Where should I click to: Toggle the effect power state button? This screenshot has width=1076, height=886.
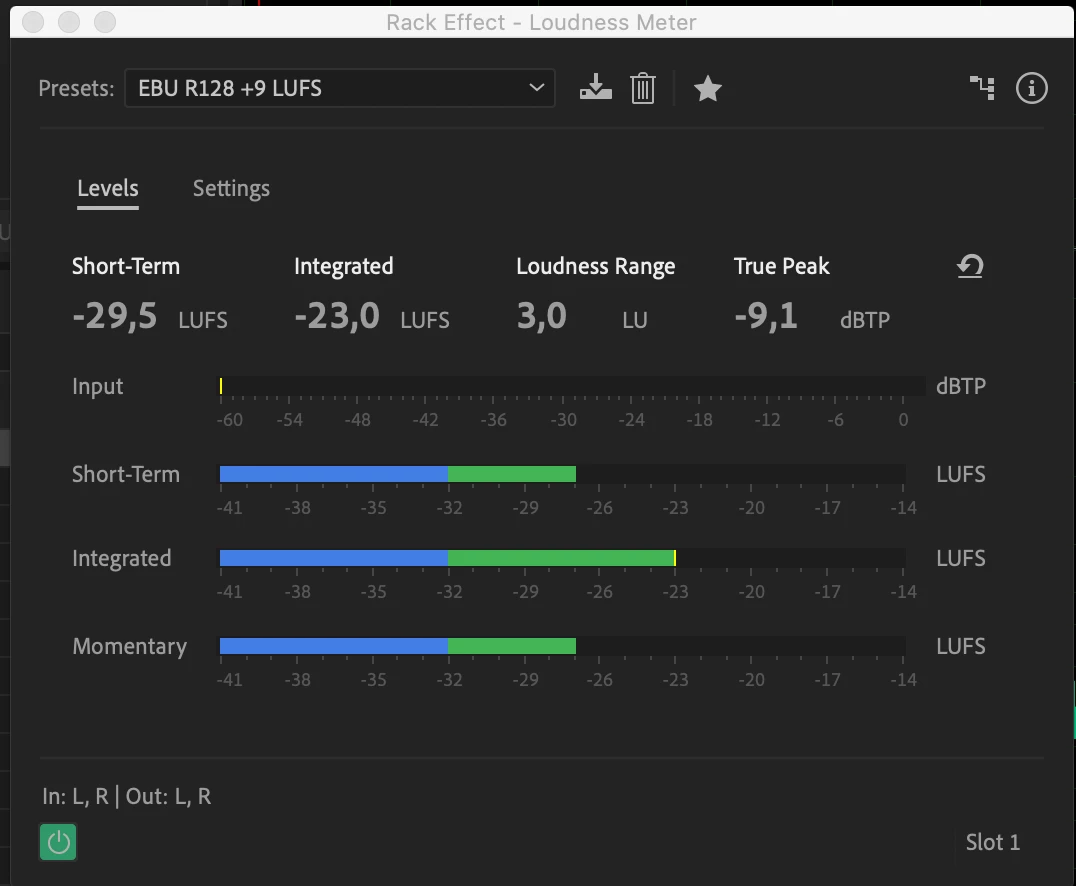(58, 842)
